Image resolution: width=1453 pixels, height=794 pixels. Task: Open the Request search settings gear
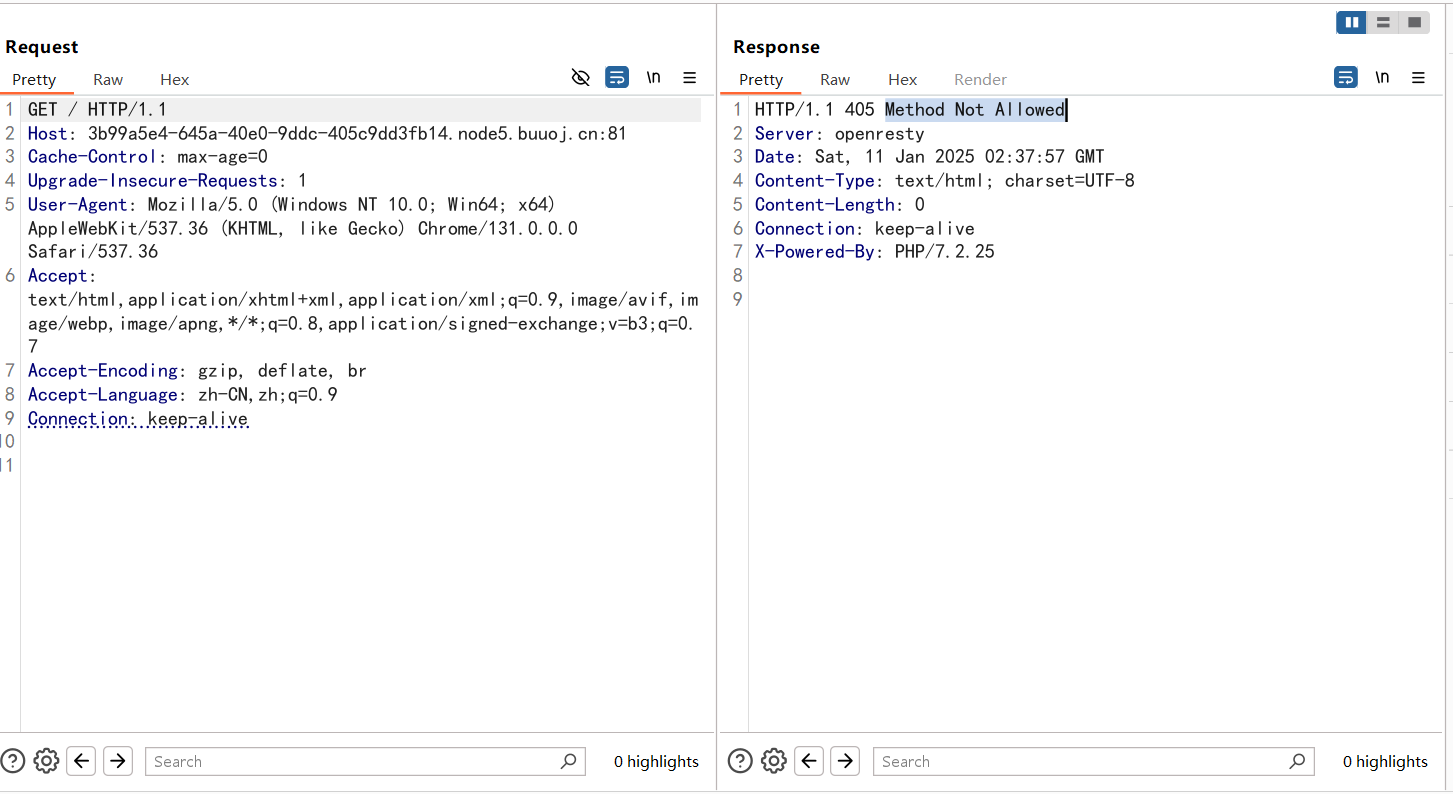[x=46, y=761]
